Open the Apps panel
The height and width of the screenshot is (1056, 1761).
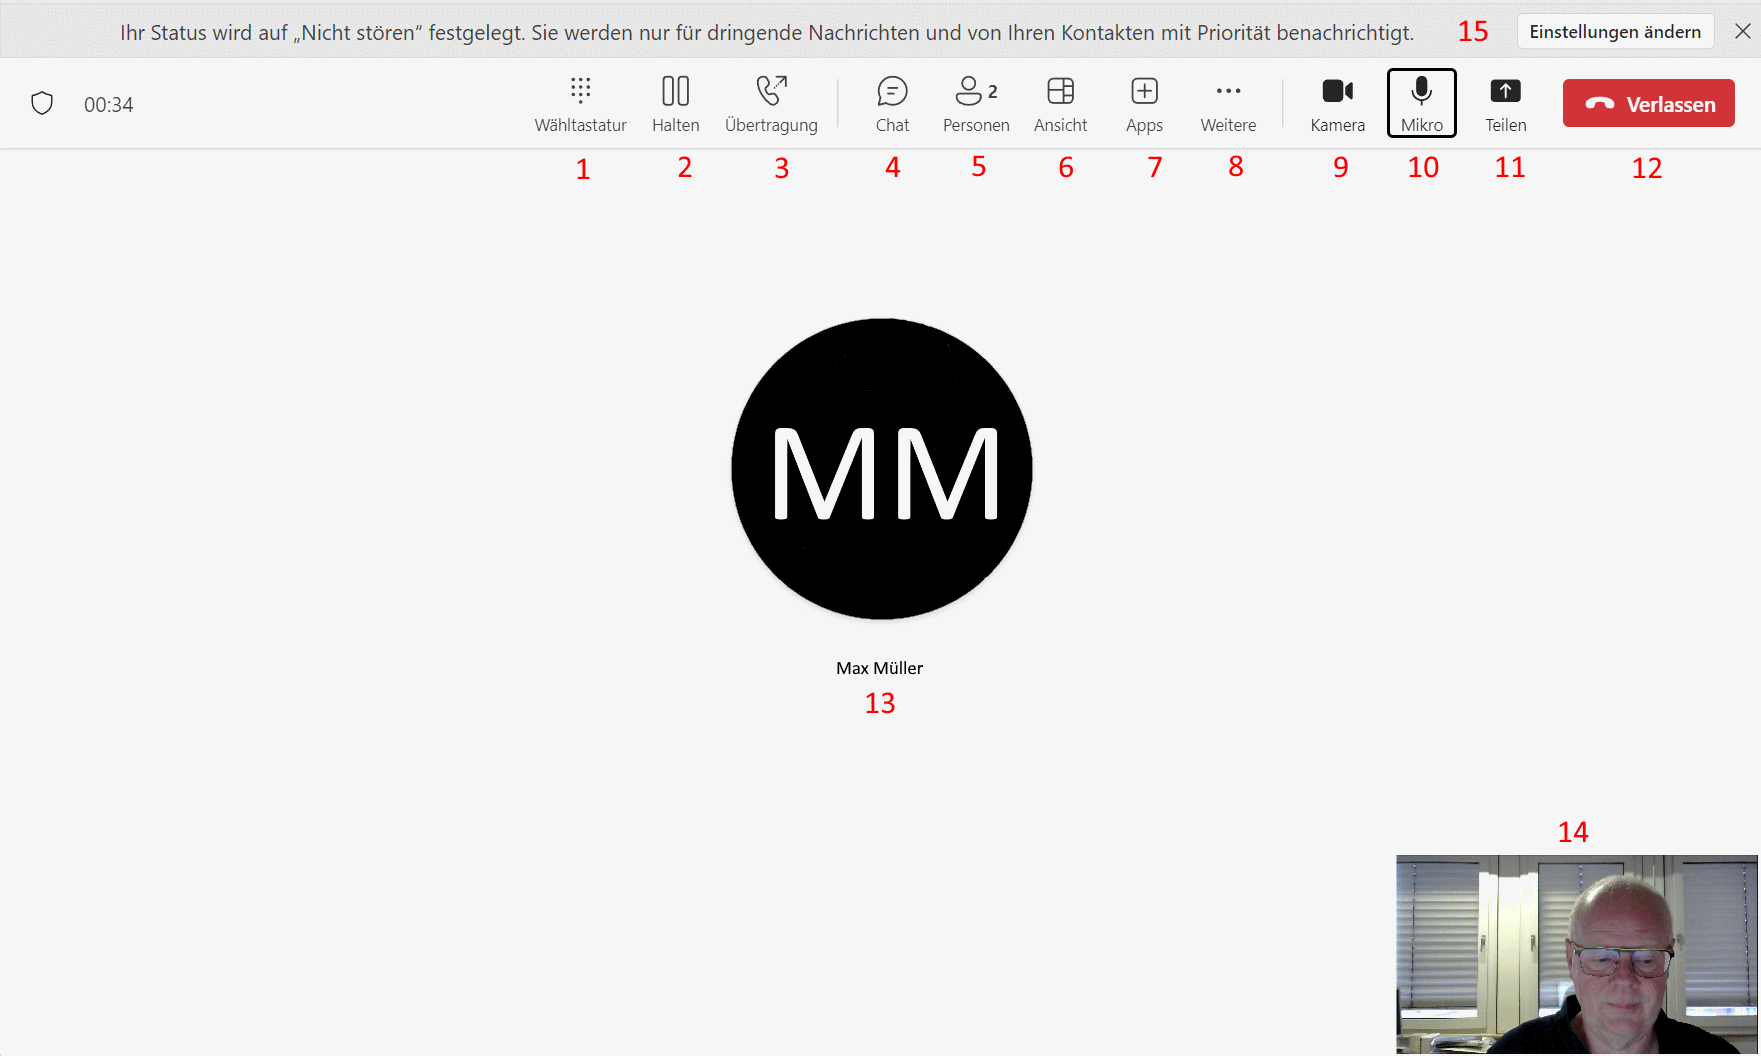[1144, 103]
